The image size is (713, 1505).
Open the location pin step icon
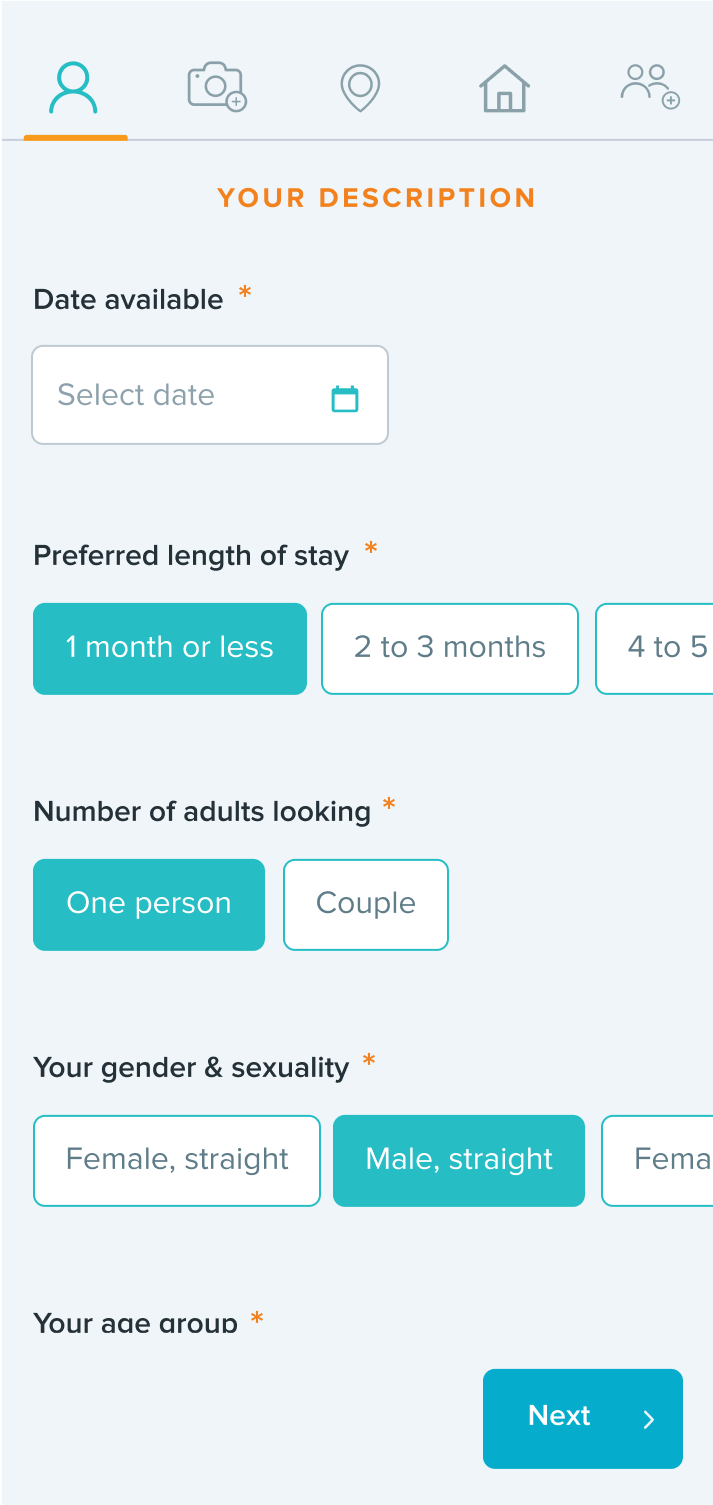pyautogui.click(x=360, y=88)
